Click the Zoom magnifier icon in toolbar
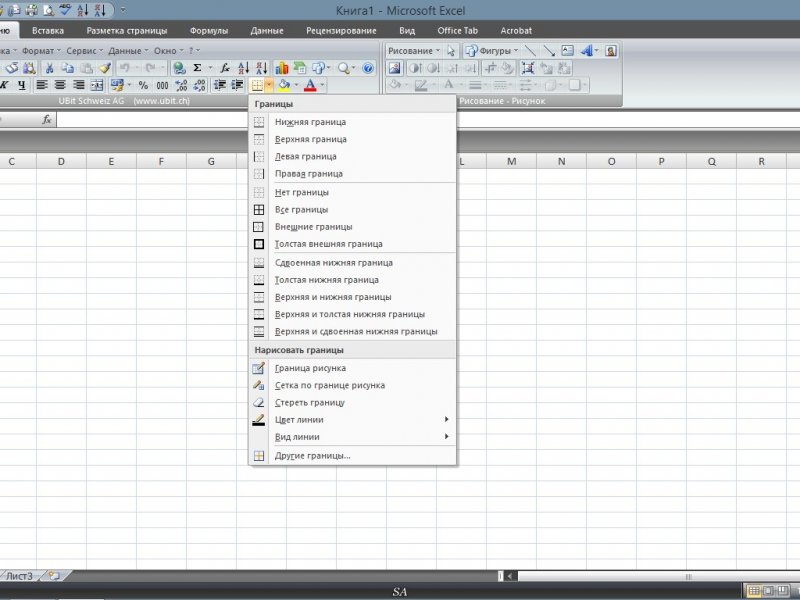 point(343,68)
